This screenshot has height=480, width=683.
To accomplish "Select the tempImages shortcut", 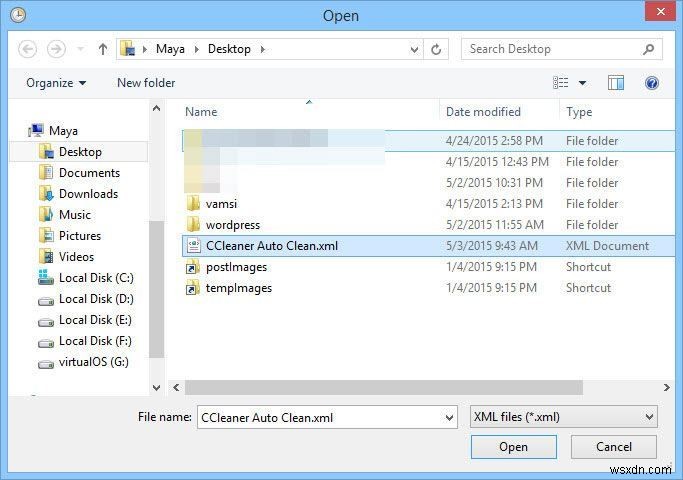I will coord(239,288).
